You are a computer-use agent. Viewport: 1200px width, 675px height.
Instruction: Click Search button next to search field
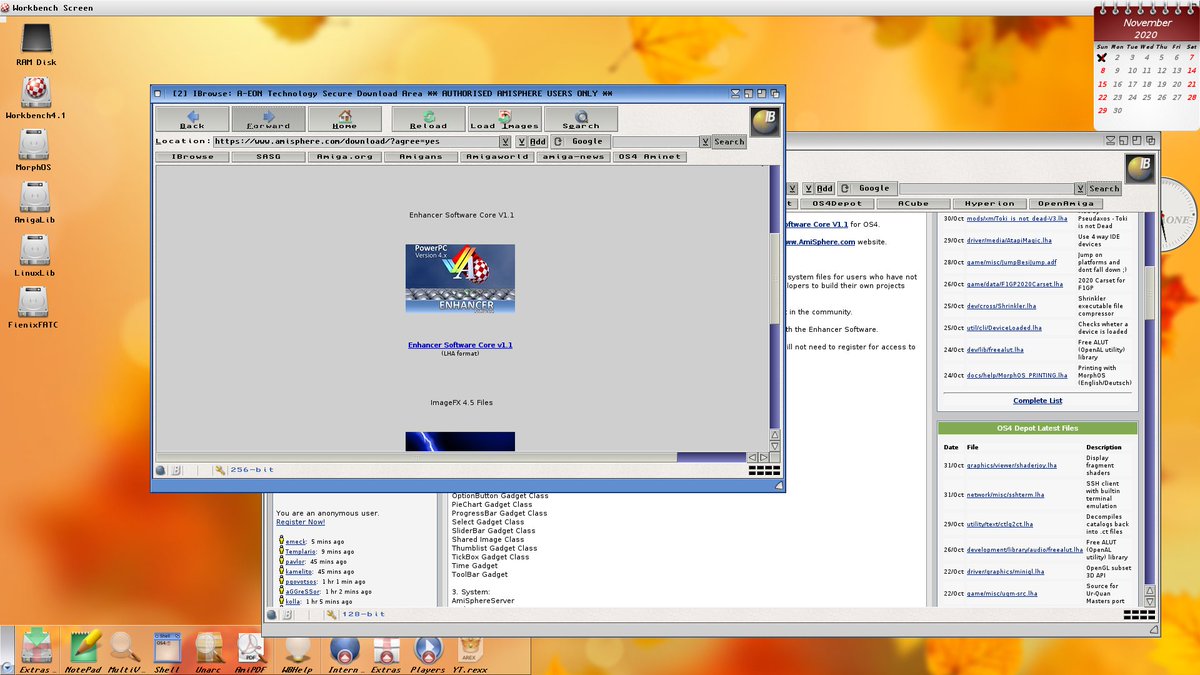(x=729, y=142)
